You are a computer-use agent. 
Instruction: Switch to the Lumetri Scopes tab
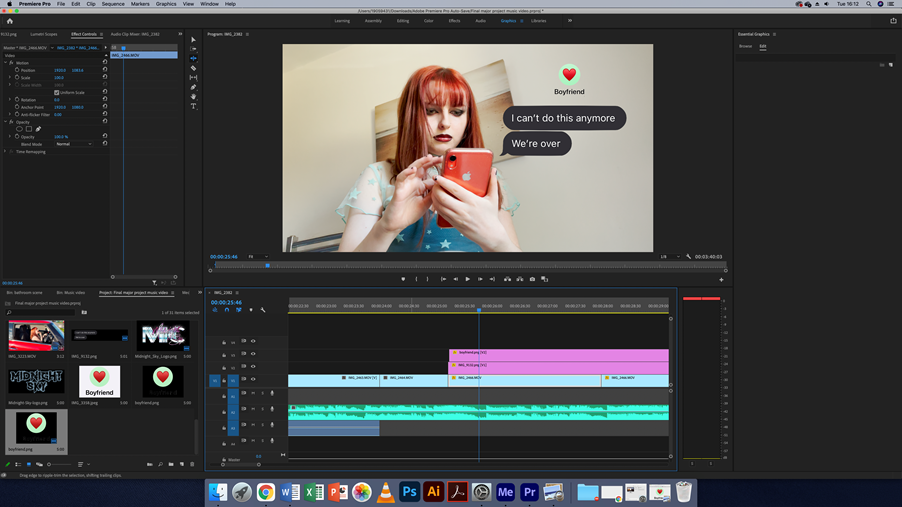pyautogui.click(x=44, y=34)
